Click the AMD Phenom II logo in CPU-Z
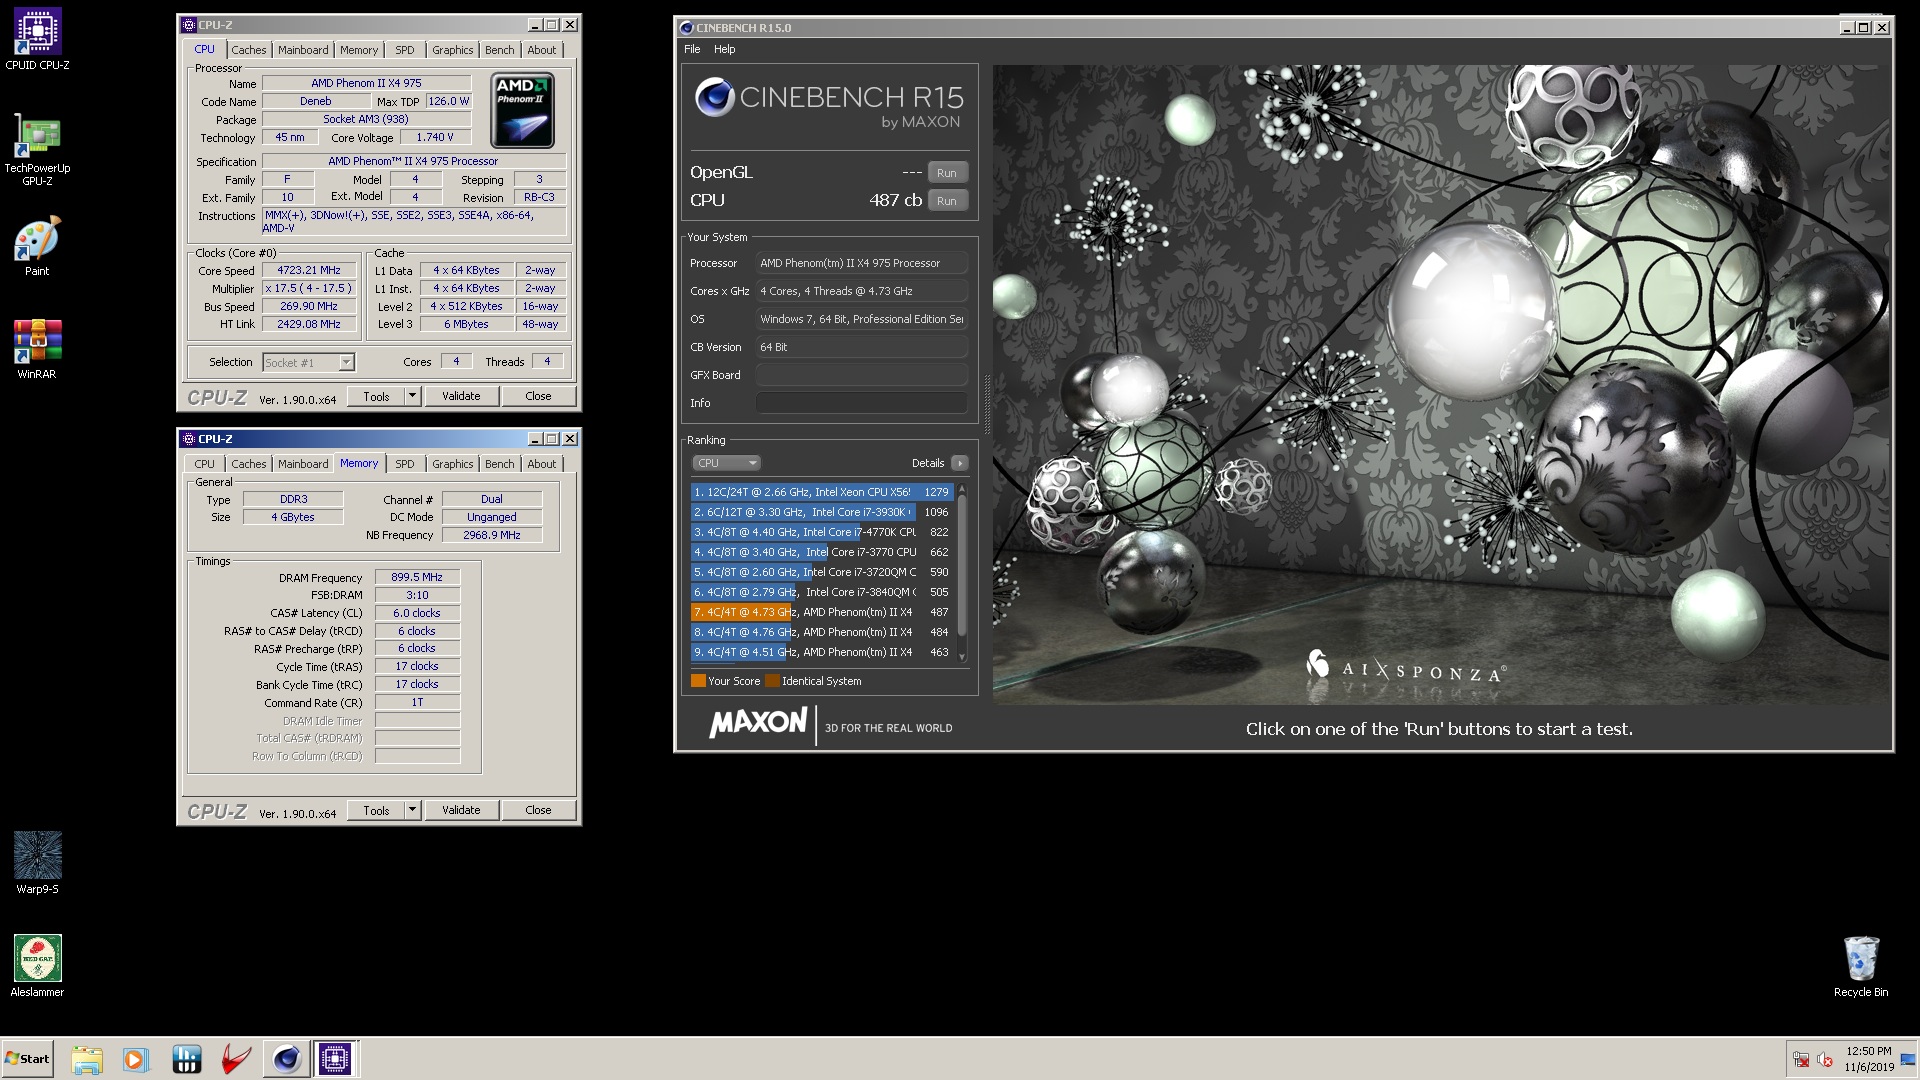The width and height of the screenshot is (1920, 1080). click(523, 112)
